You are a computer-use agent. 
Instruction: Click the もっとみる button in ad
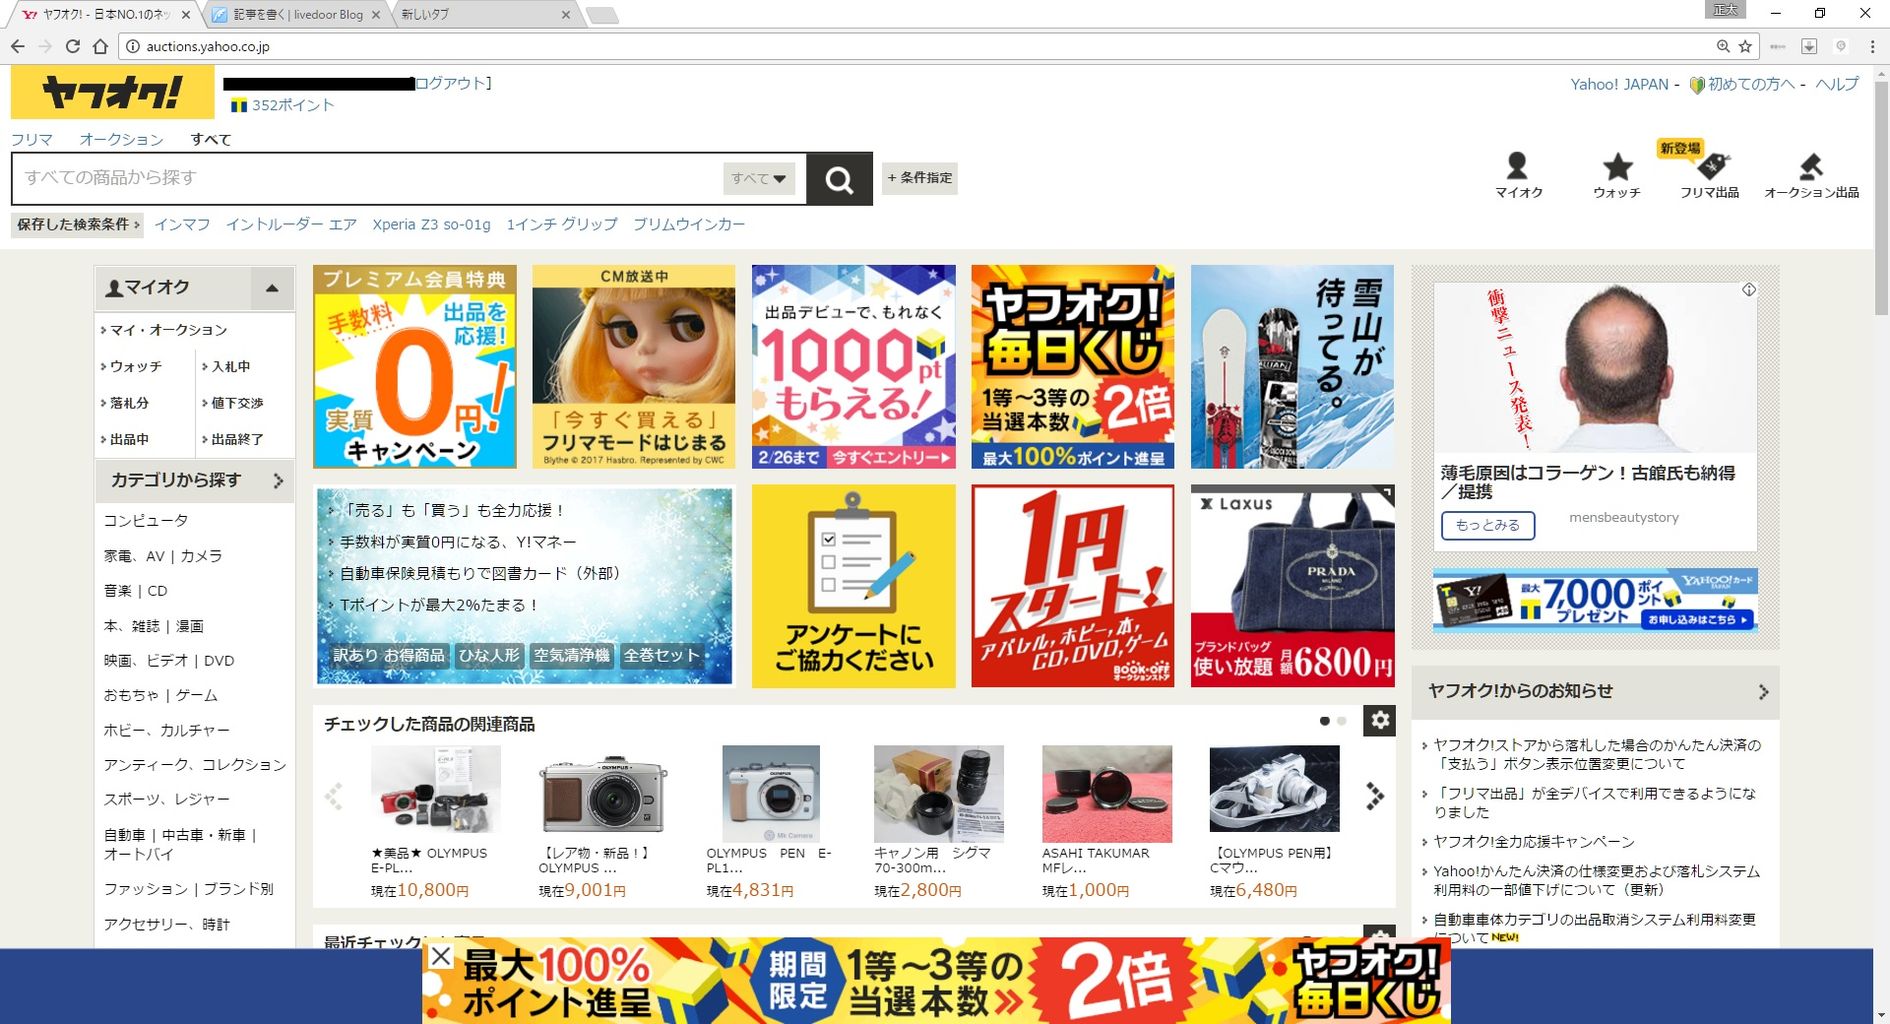1488,525
